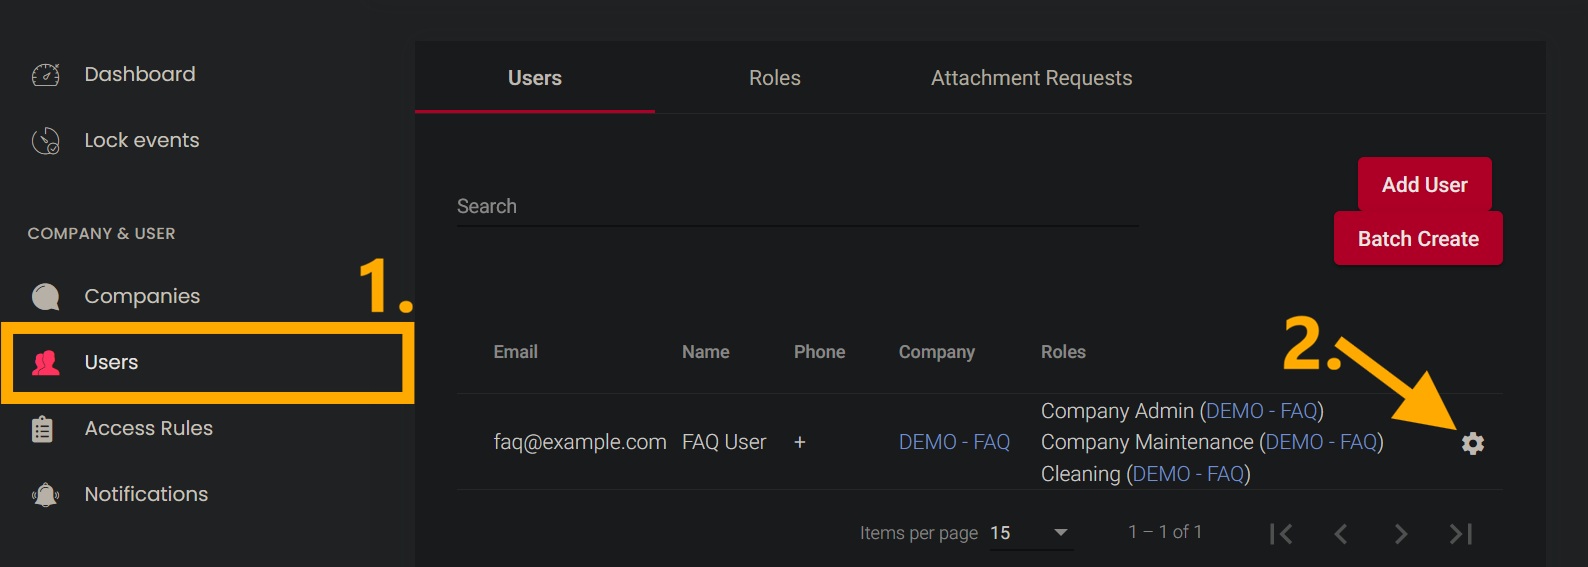
Task: Click the Users sidebar icon
Action: (x=46, y=363)
